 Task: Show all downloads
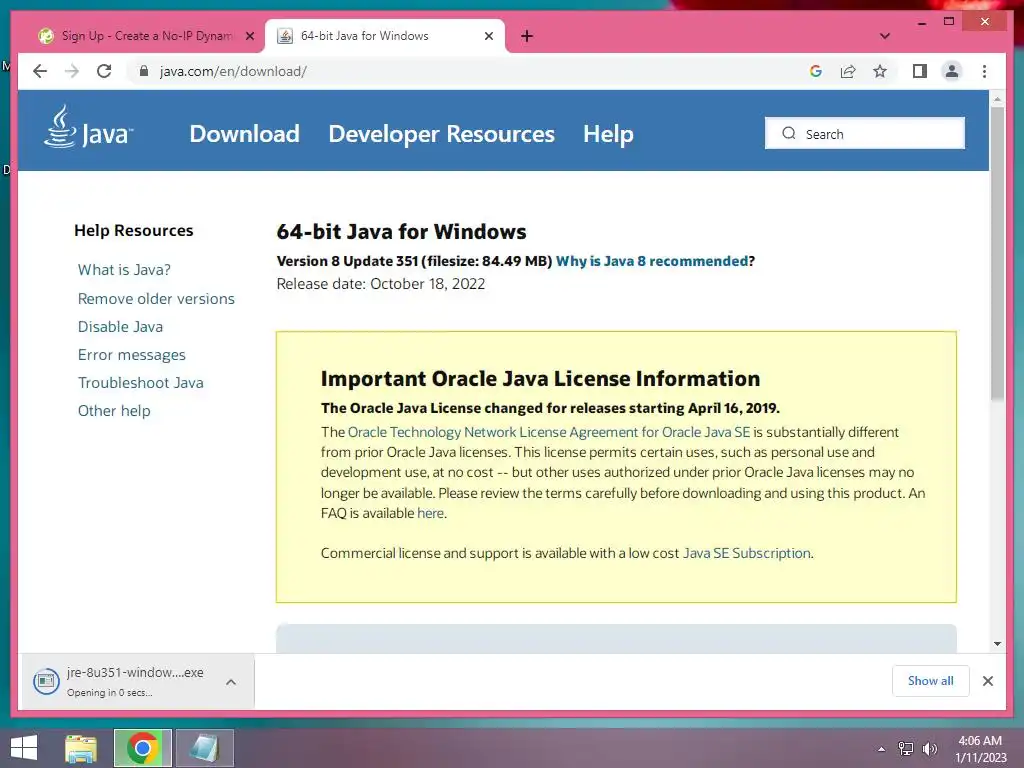(x=930, y=680)
